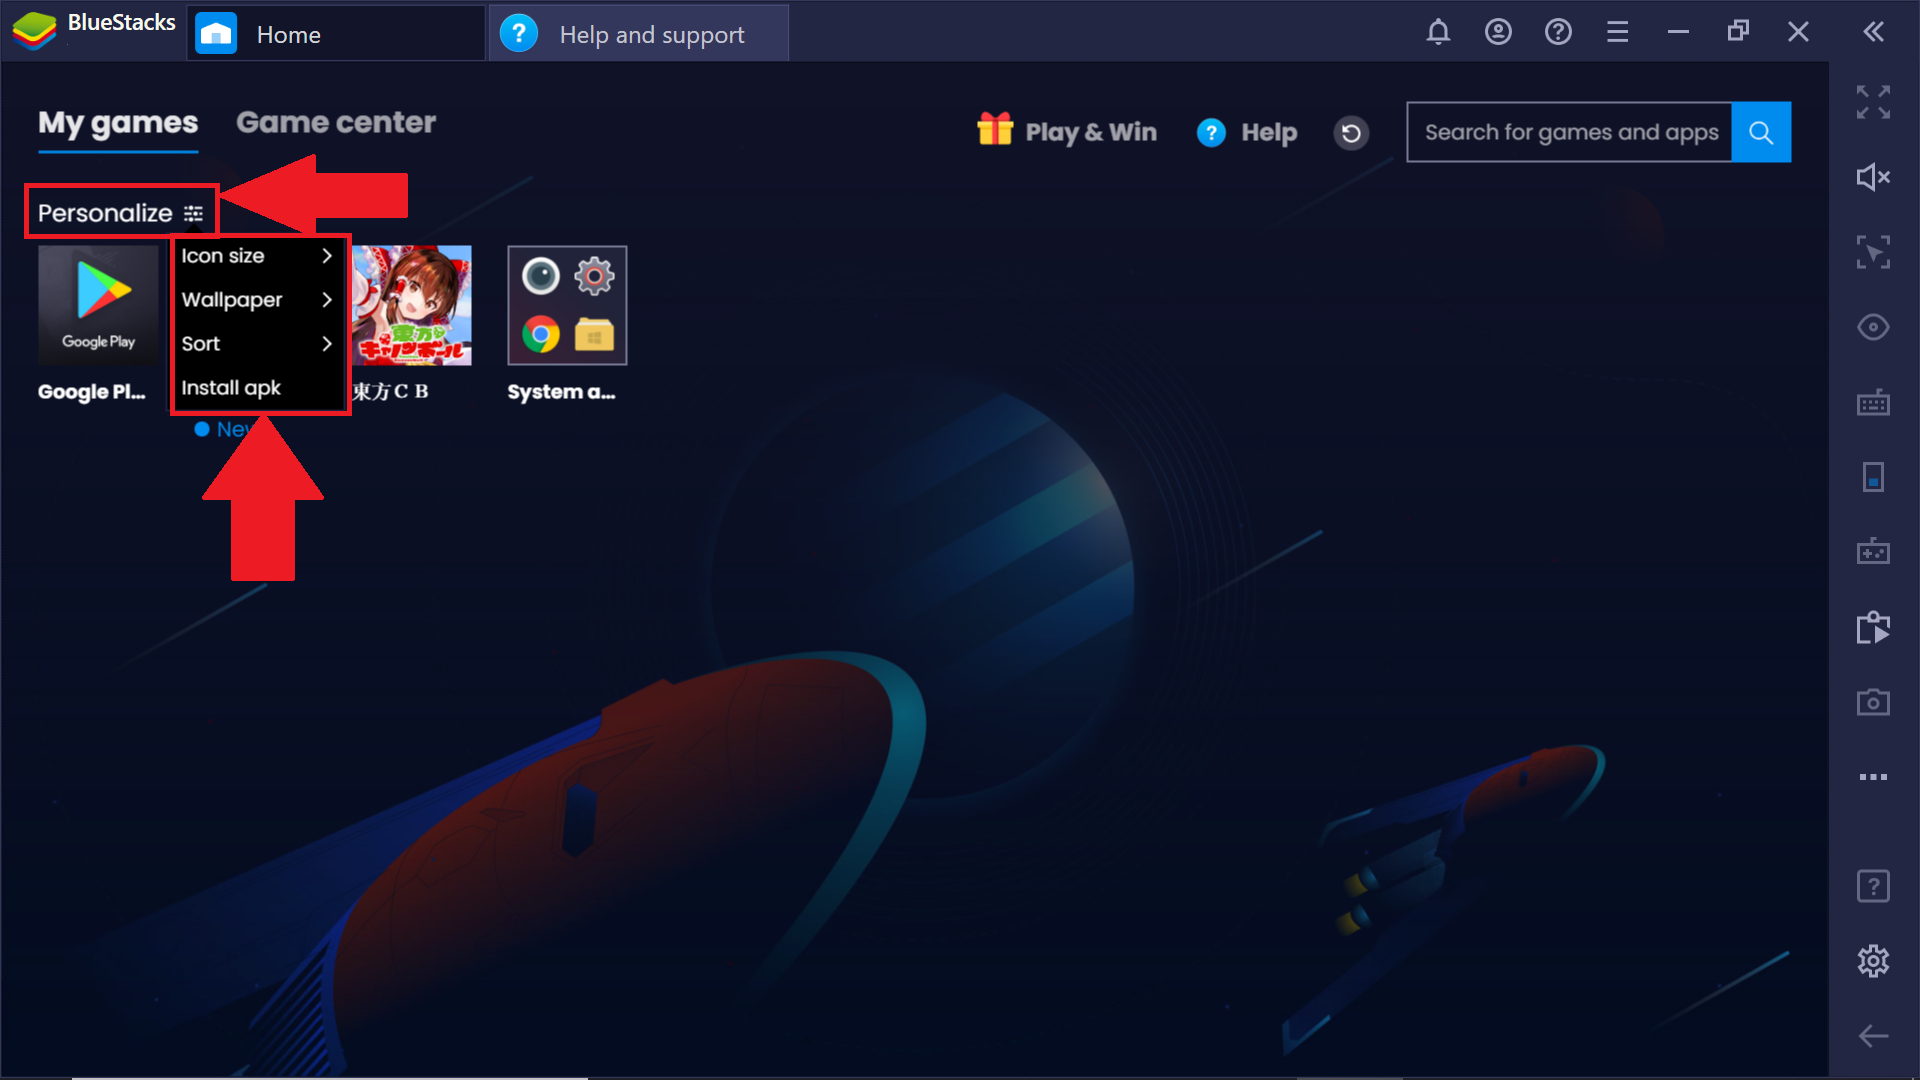Toggle eye icon in sidebar
Screen dimensions: 1920x1080
(x=1873, y=327)
